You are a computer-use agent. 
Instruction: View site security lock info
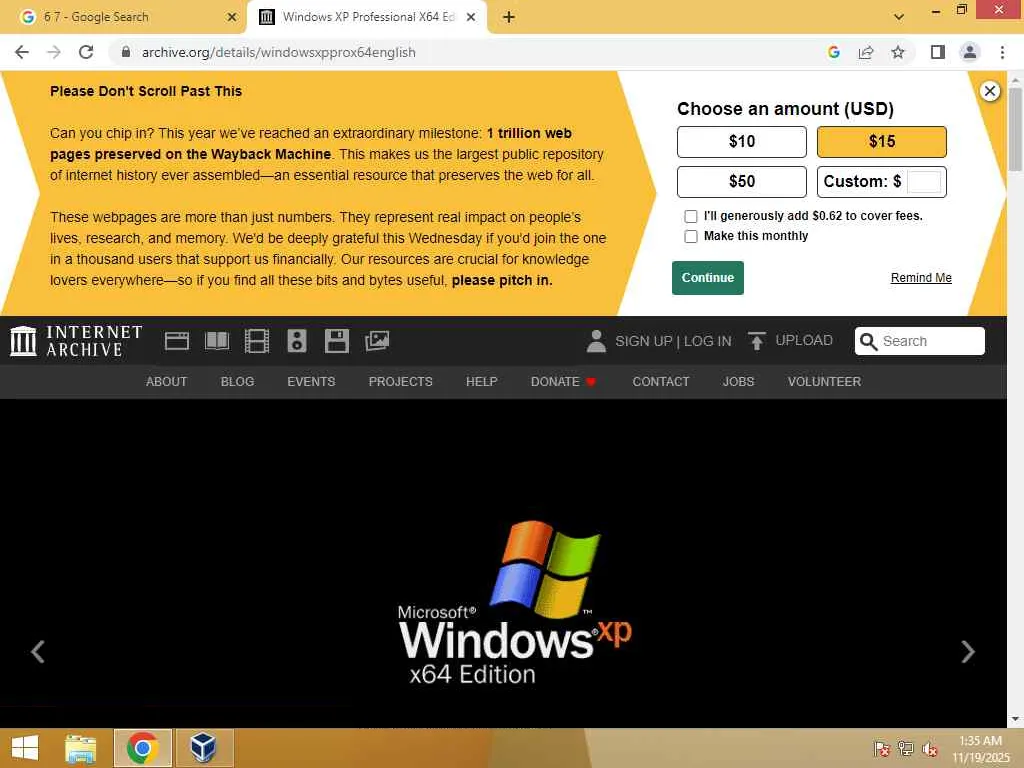coord(126,52)
